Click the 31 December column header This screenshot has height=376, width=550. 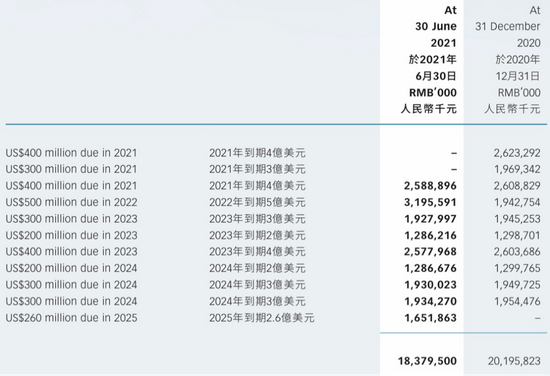508,26
